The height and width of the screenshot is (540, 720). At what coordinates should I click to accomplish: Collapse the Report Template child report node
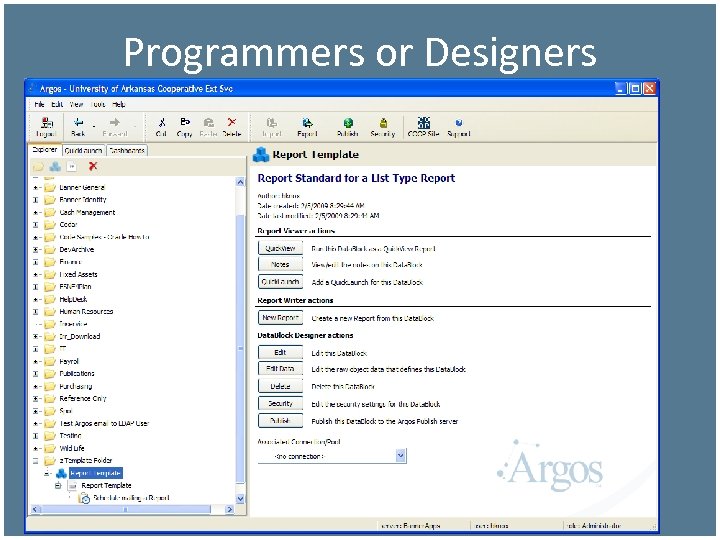click(58, 485)
